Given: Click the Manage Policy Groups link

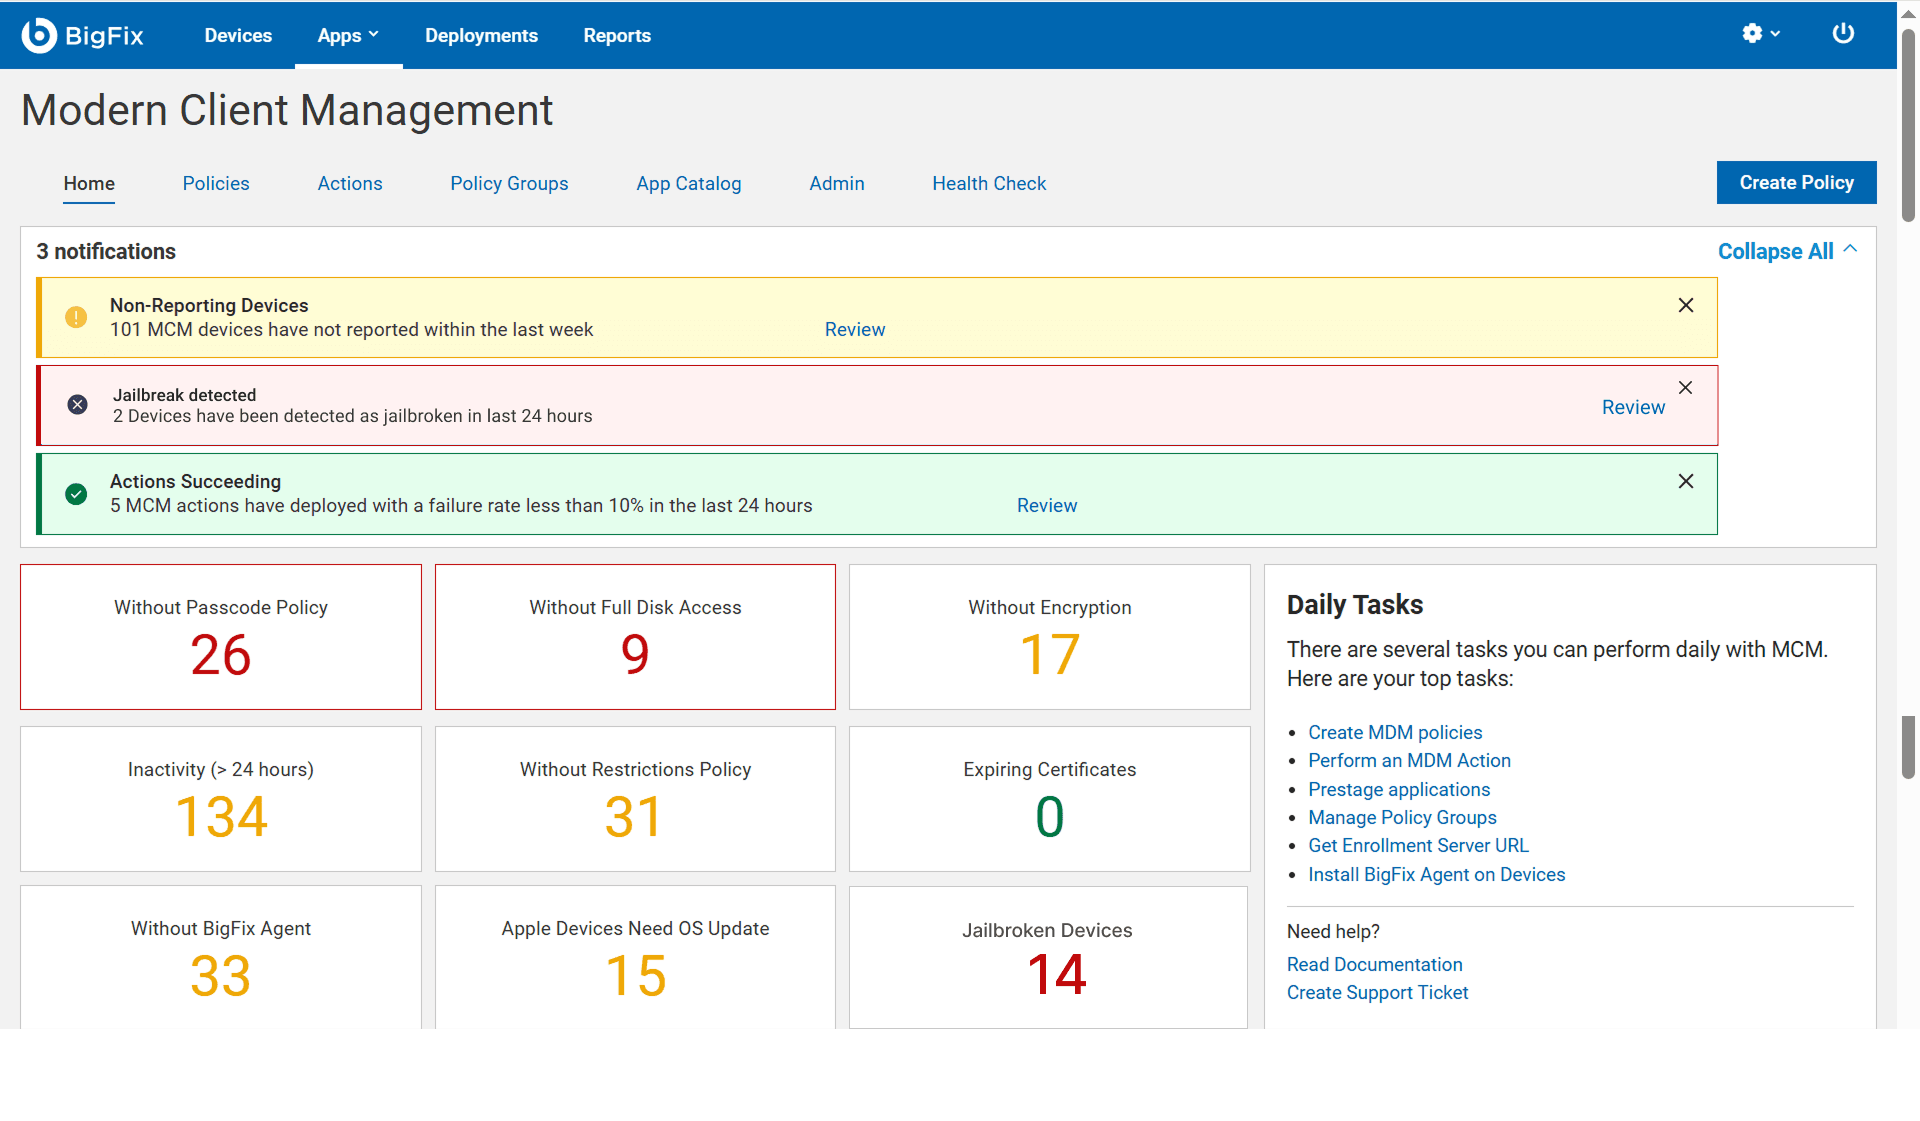Looking at the screenshot, I should point(1402,818).
